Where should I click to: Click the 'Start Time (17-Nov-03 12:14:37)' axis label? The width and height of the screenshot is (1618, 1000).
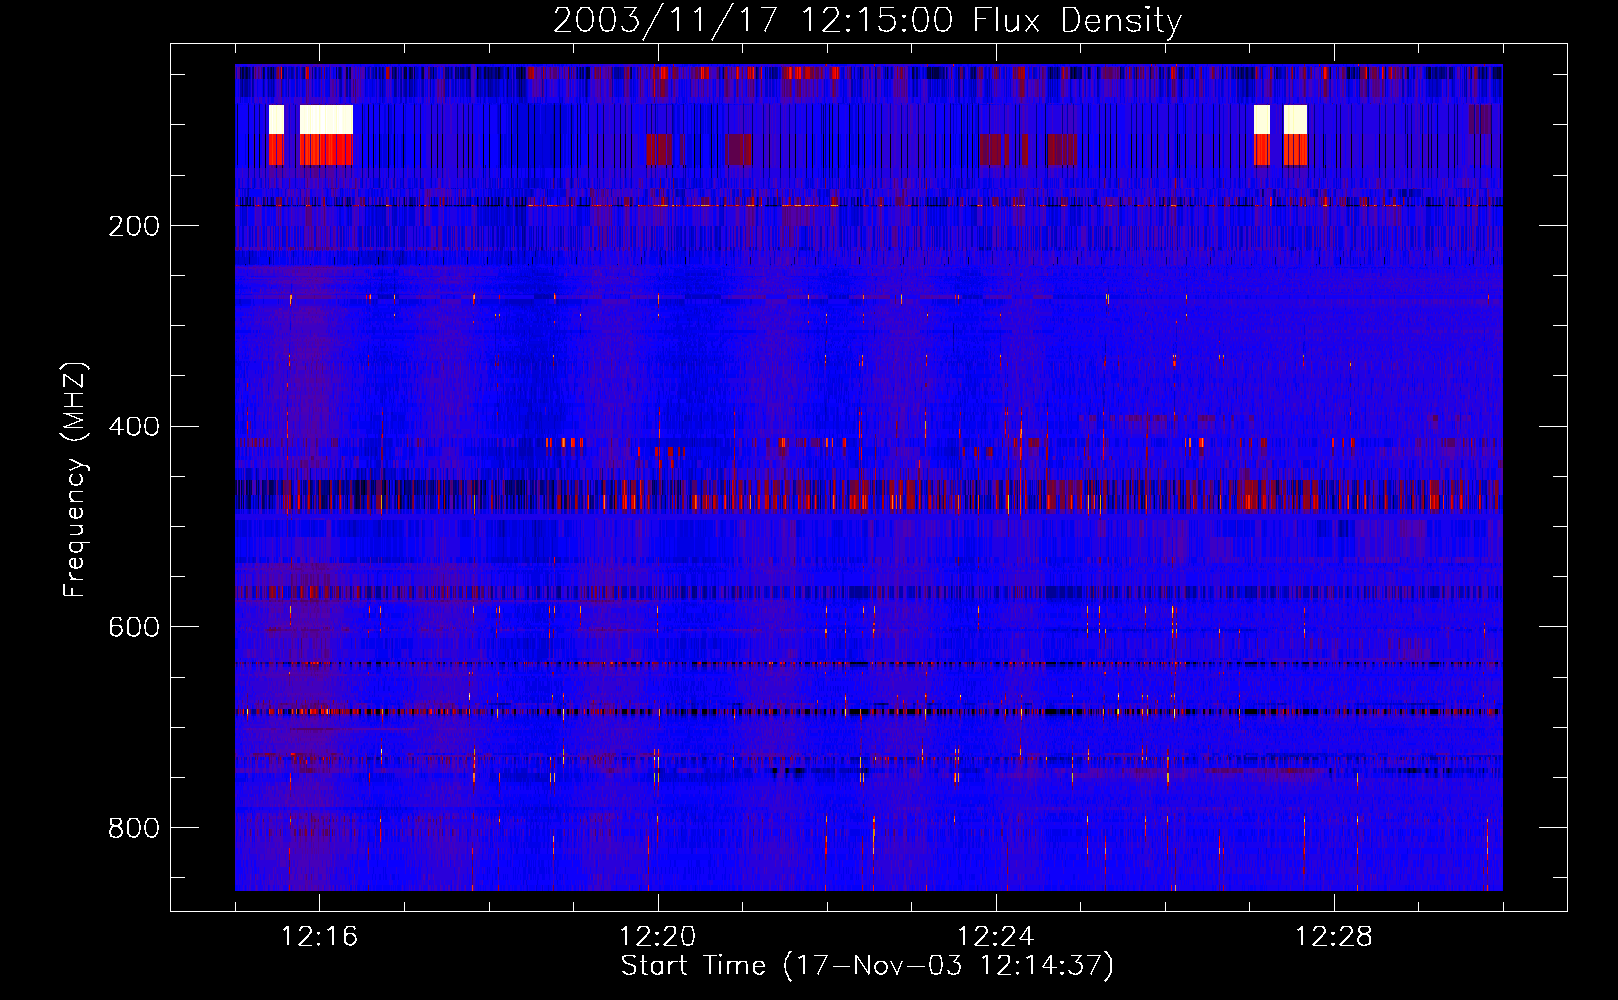867,965
